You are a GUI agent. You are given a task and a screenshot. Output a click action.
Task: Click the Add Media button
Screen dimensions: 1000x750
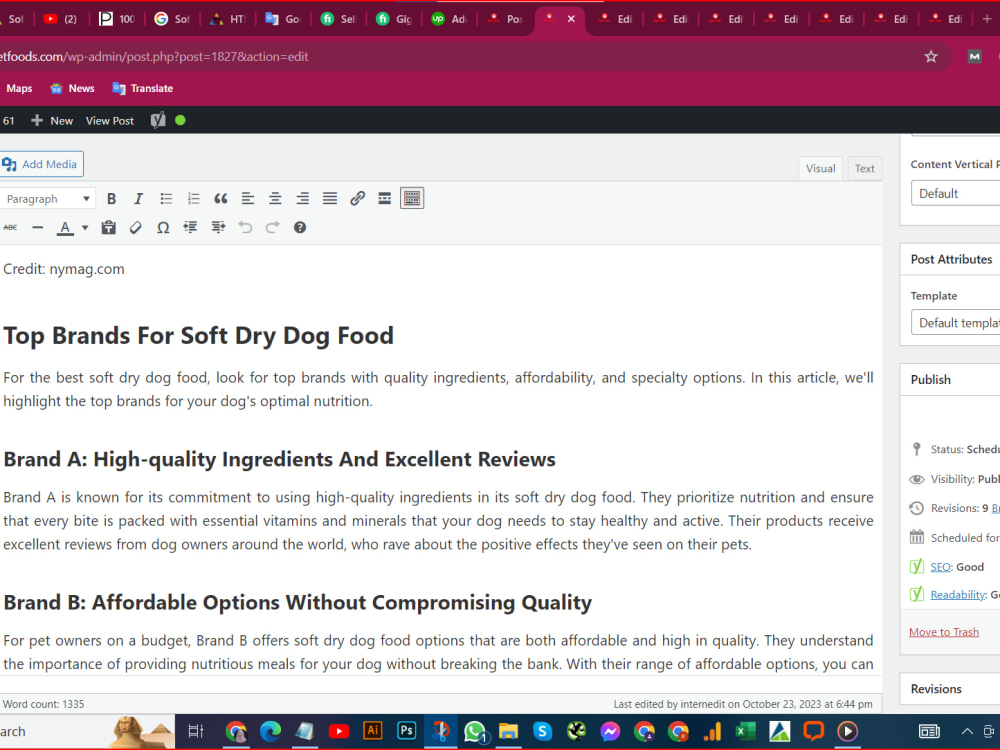[41, 164]
